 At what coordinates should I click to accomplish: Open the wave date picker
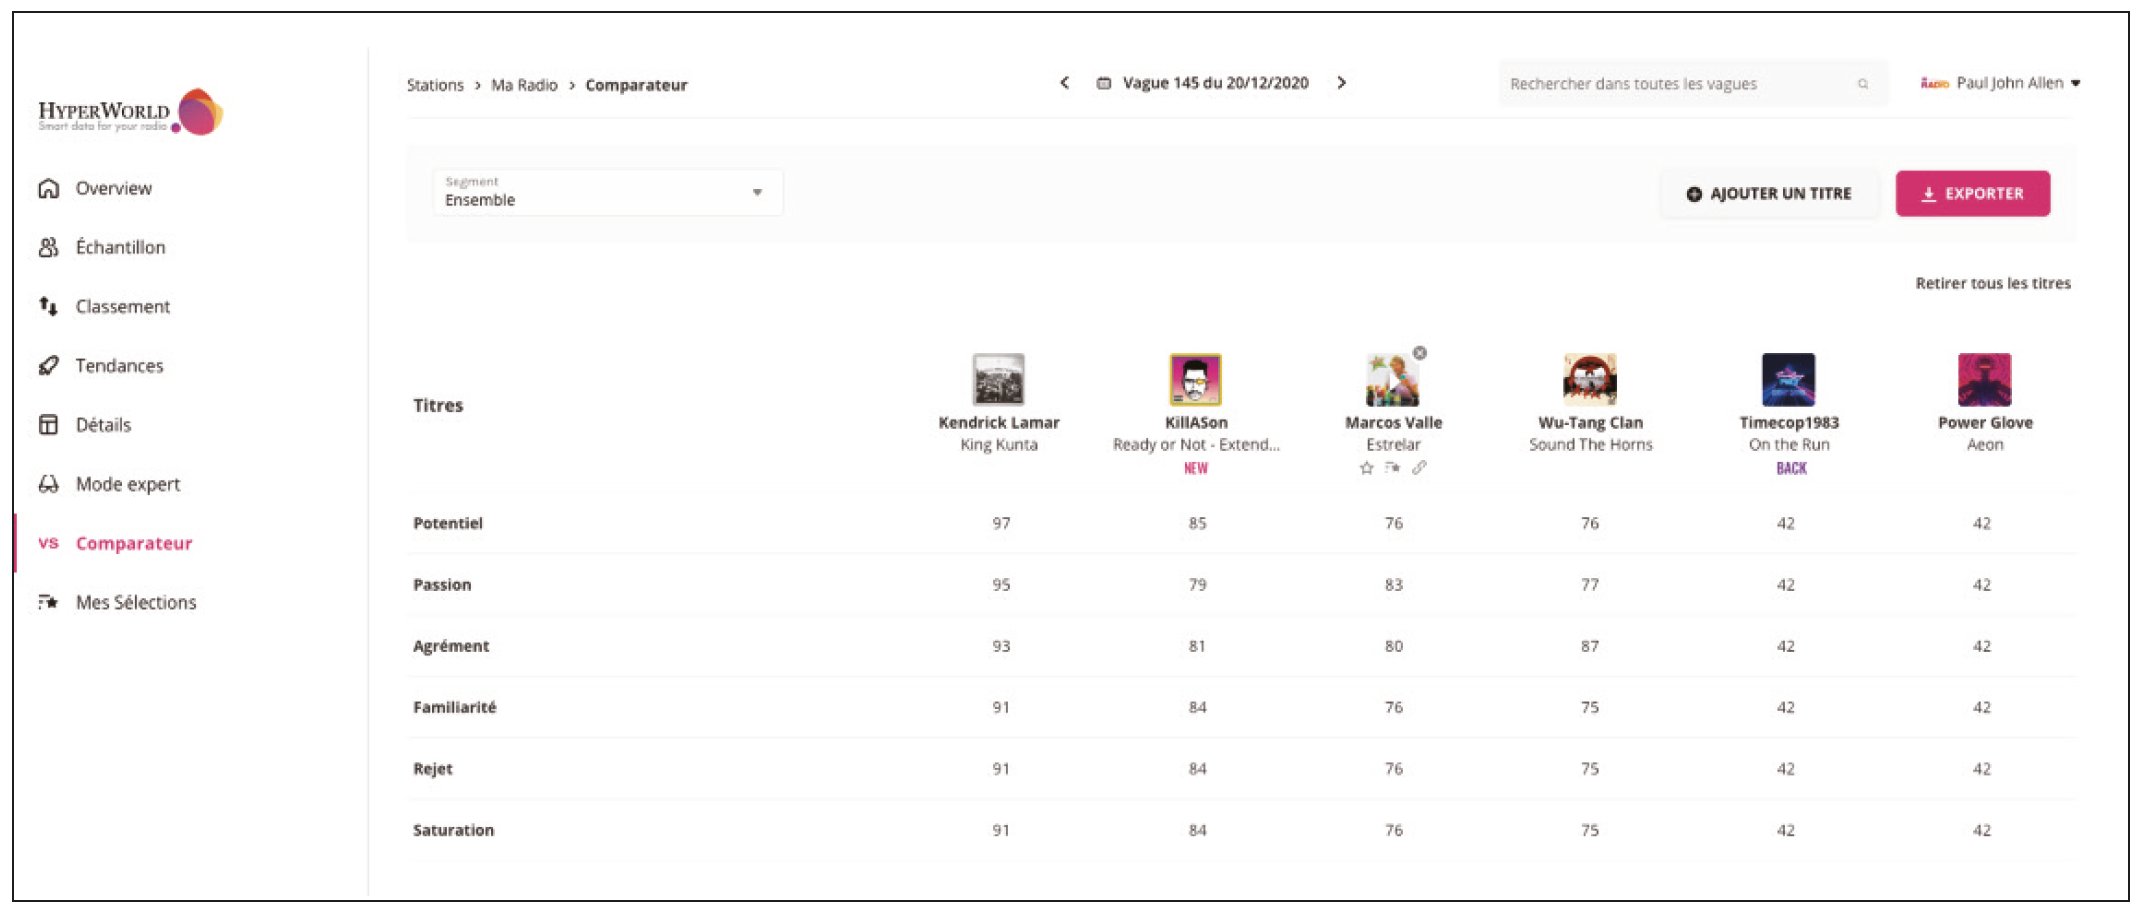tap(1203, 83)
